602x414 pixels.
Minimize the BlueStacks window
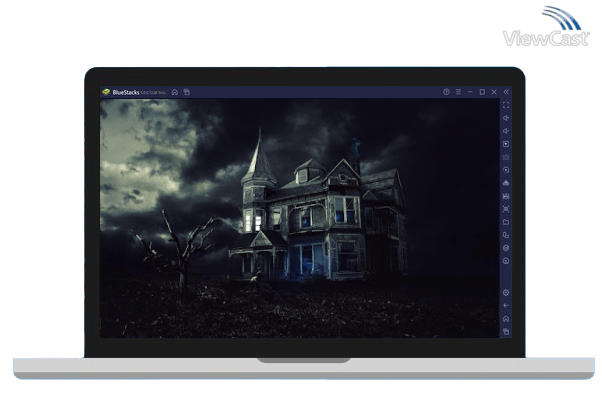pyautogui.click(x=470, y=92)
